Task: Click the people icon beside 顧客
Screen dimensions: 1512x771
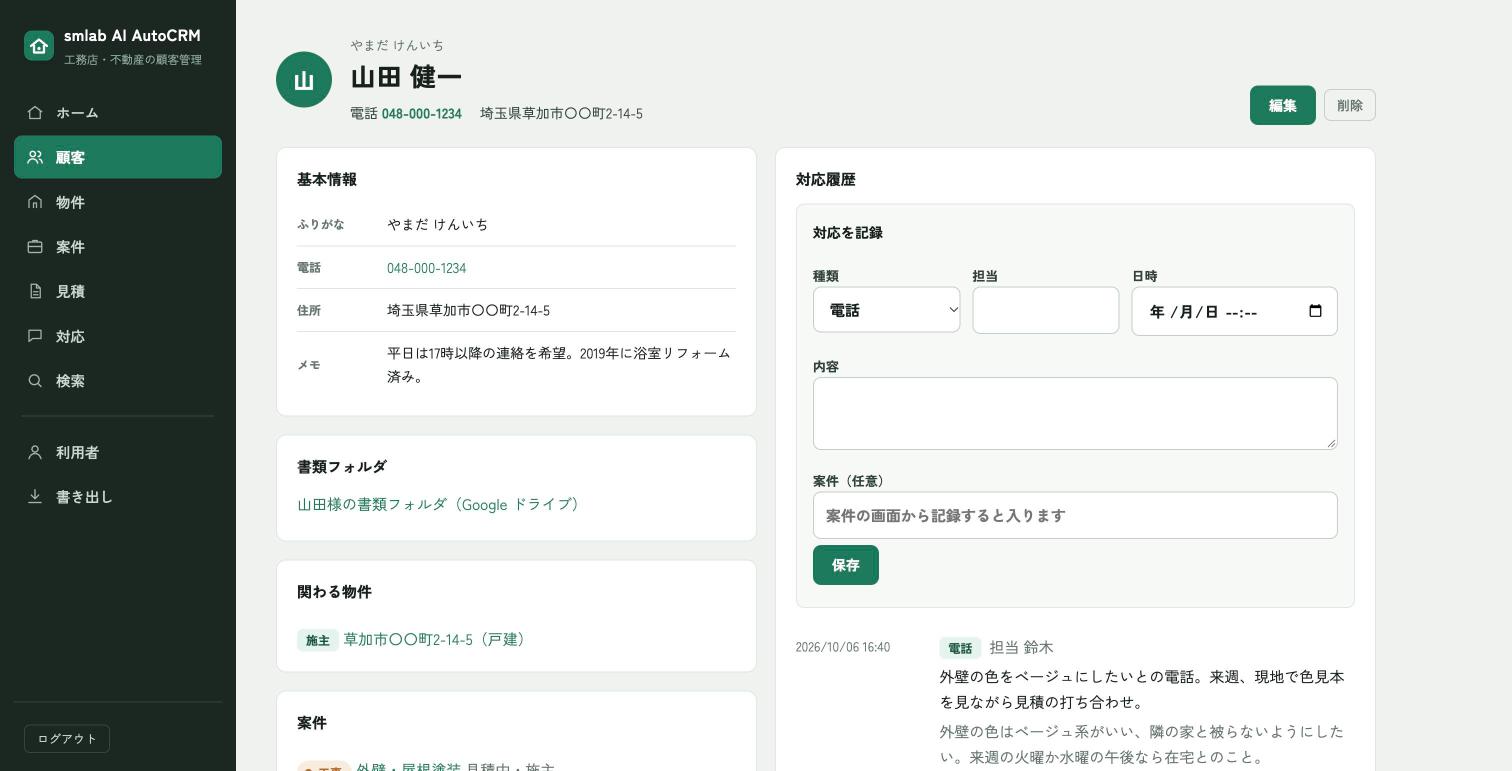Action: coord(35,157)
